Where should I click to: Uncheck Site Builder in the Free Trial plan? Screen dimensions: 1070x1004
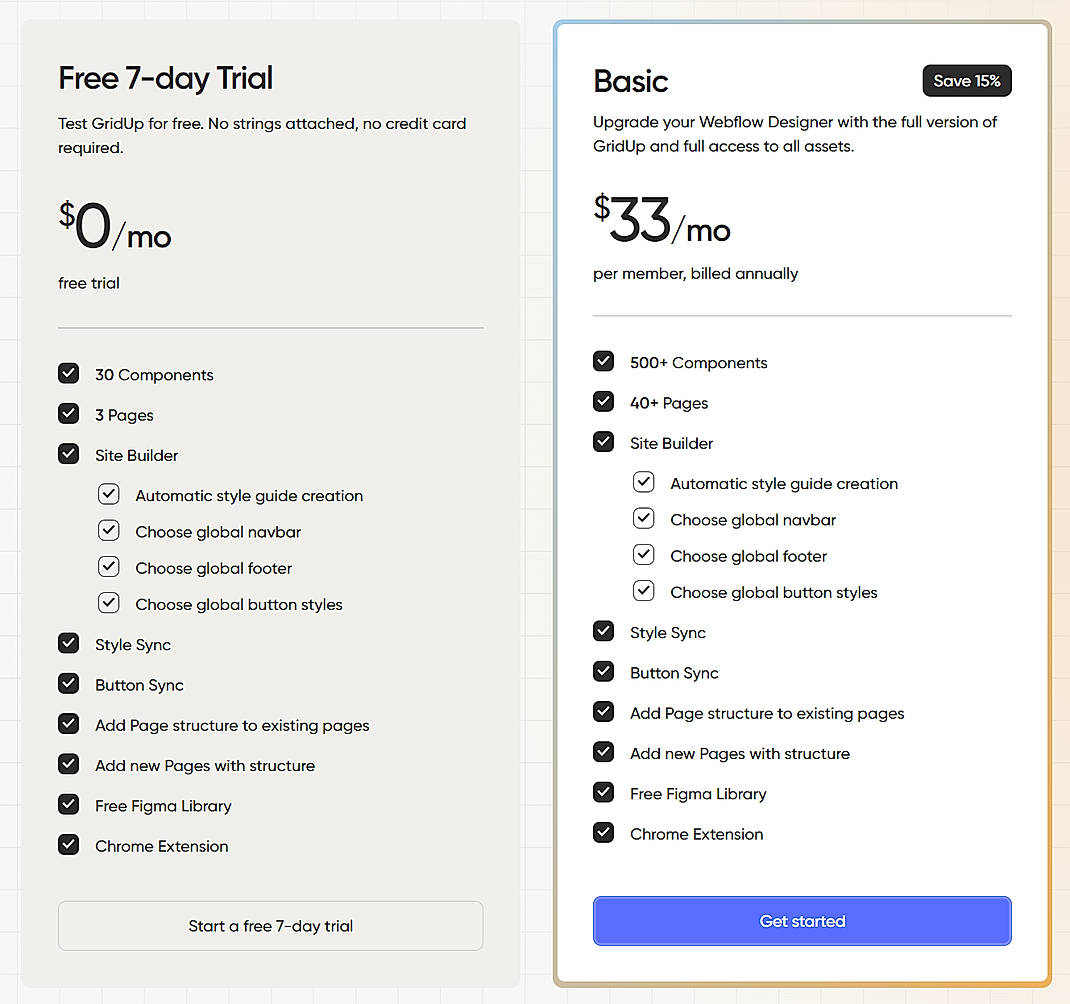(68, 454)
